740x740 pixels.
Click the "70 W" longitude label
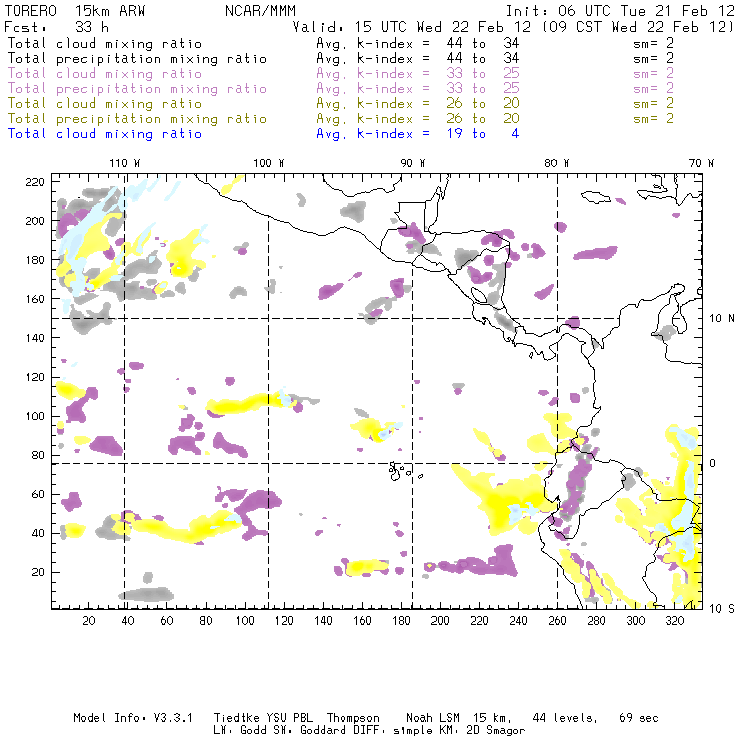[701, 163]
